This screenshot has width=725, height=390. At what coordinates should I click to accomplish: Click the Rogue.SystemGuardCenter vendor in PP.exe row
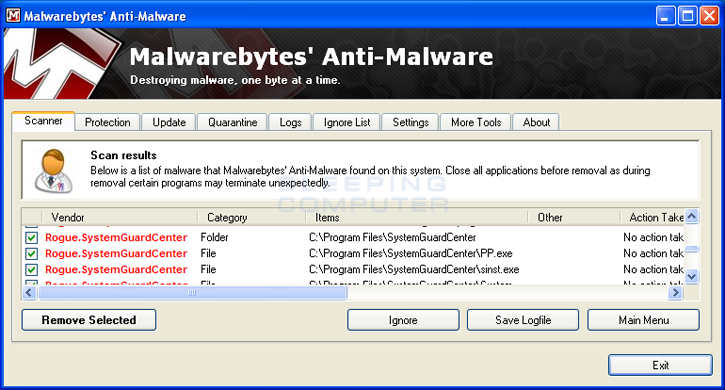(x=116, y=254)
